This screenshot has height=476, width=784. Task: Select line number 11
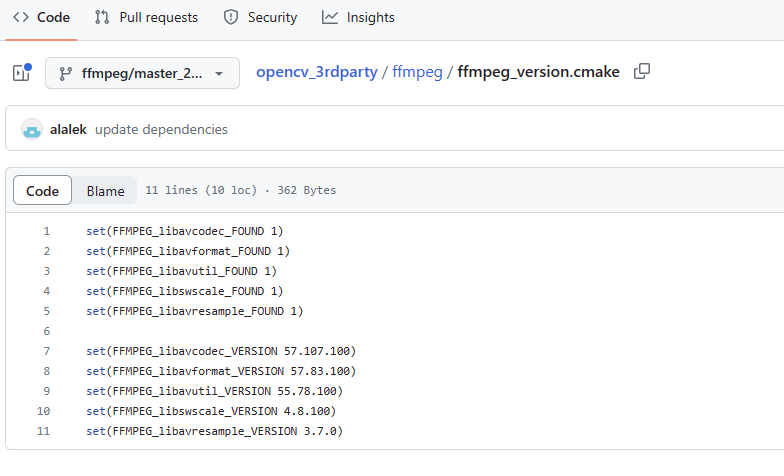tap(44, 431)
